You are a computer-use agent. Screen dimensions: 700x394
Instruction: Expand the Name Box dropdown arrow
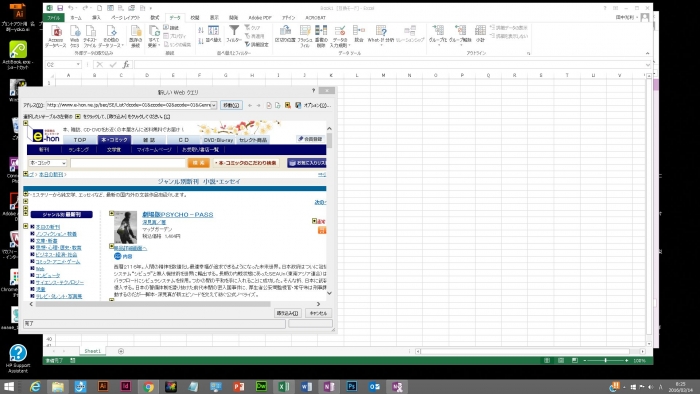[x=78, y=65]
